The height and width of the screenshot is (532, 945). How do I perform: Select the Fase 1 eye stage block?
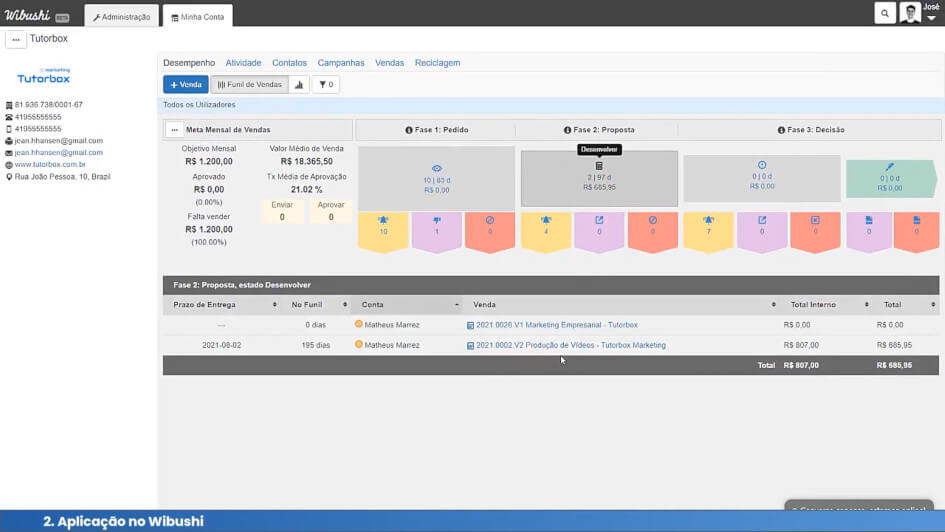click(436, 178)
